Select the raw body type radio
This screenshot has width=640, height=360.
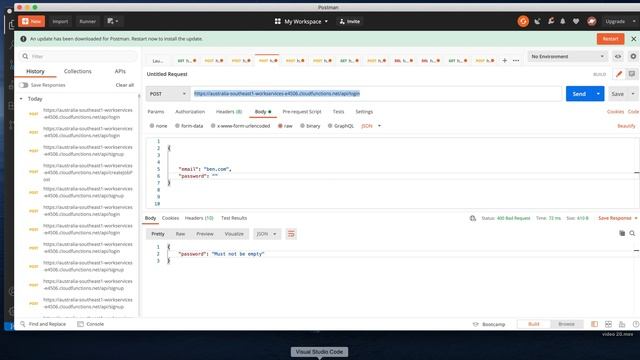[x=280, y=126]
